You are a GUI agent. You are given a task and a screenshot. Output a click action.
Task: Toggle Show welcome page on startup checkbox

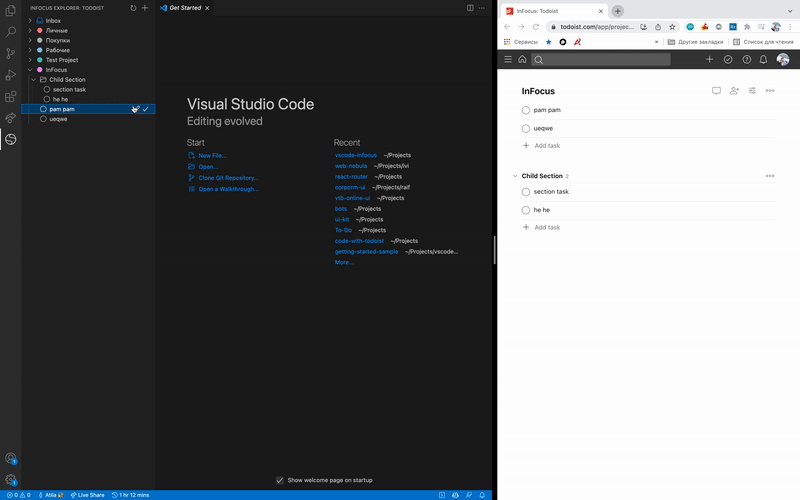(280, 480)
